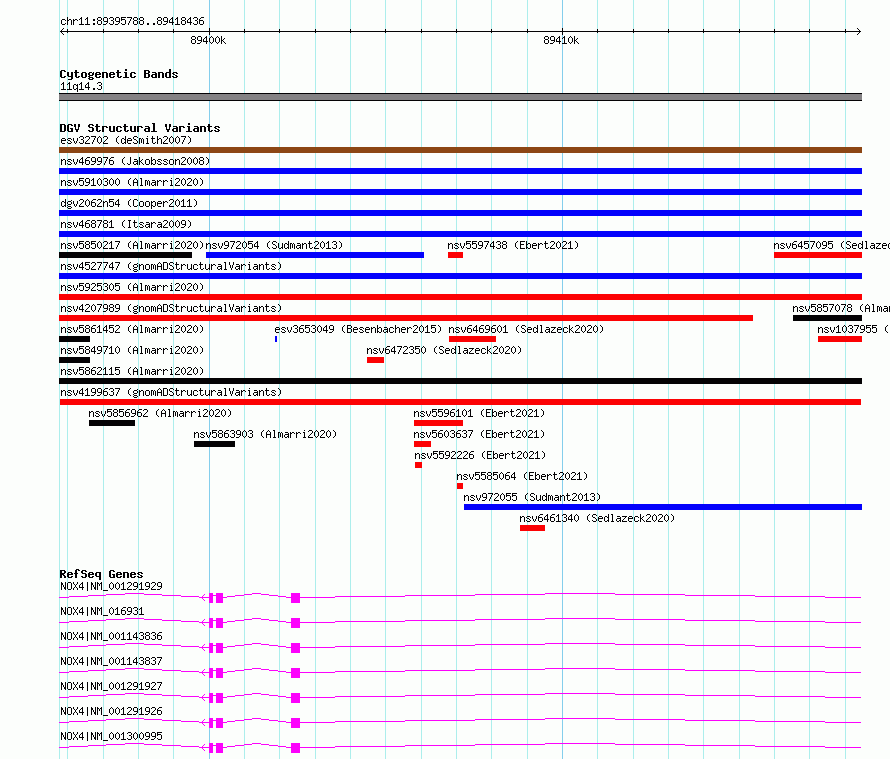Click the black bar under nsv5850217
890x759 pixels.
125,255
